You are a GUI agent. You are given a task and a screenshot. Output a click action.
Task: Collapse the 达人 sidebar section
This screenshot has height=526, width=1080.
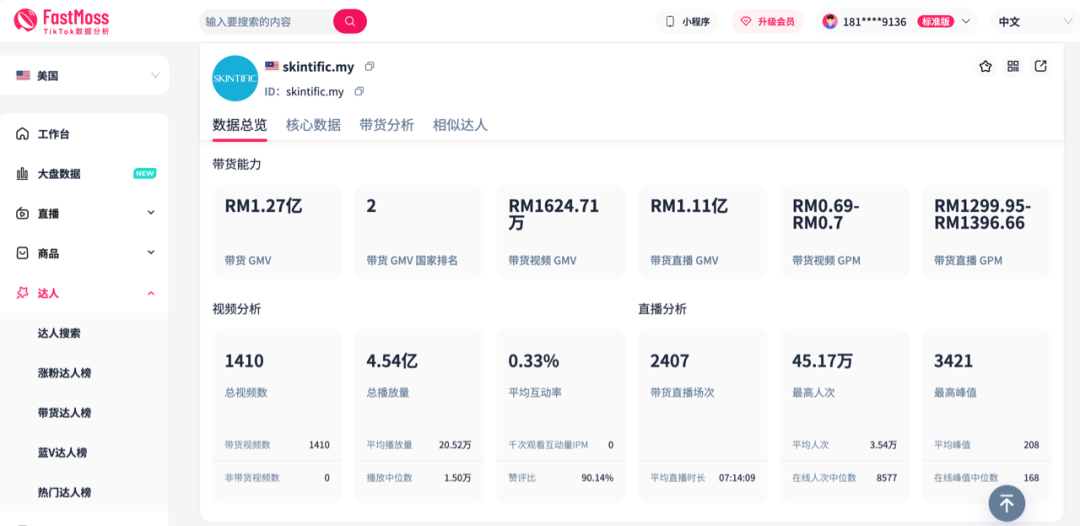[85, 293]
